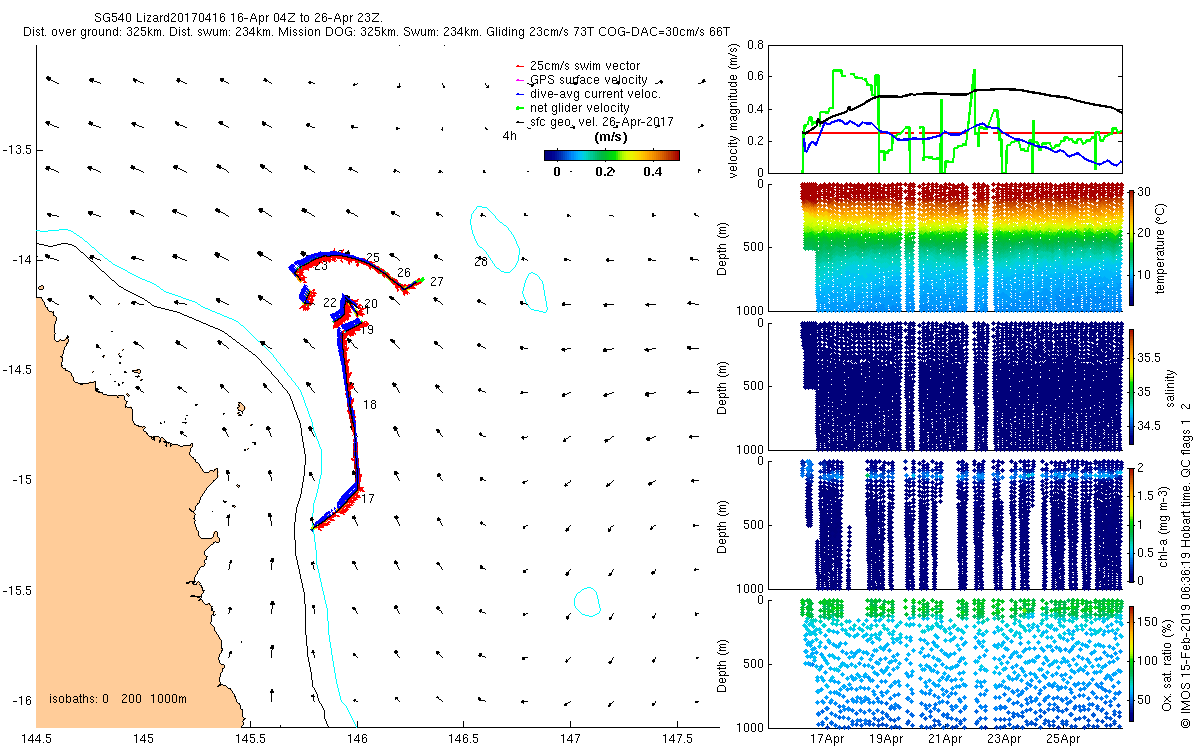Click the '28' label near the cyan contour

click(x=481, y=261)
